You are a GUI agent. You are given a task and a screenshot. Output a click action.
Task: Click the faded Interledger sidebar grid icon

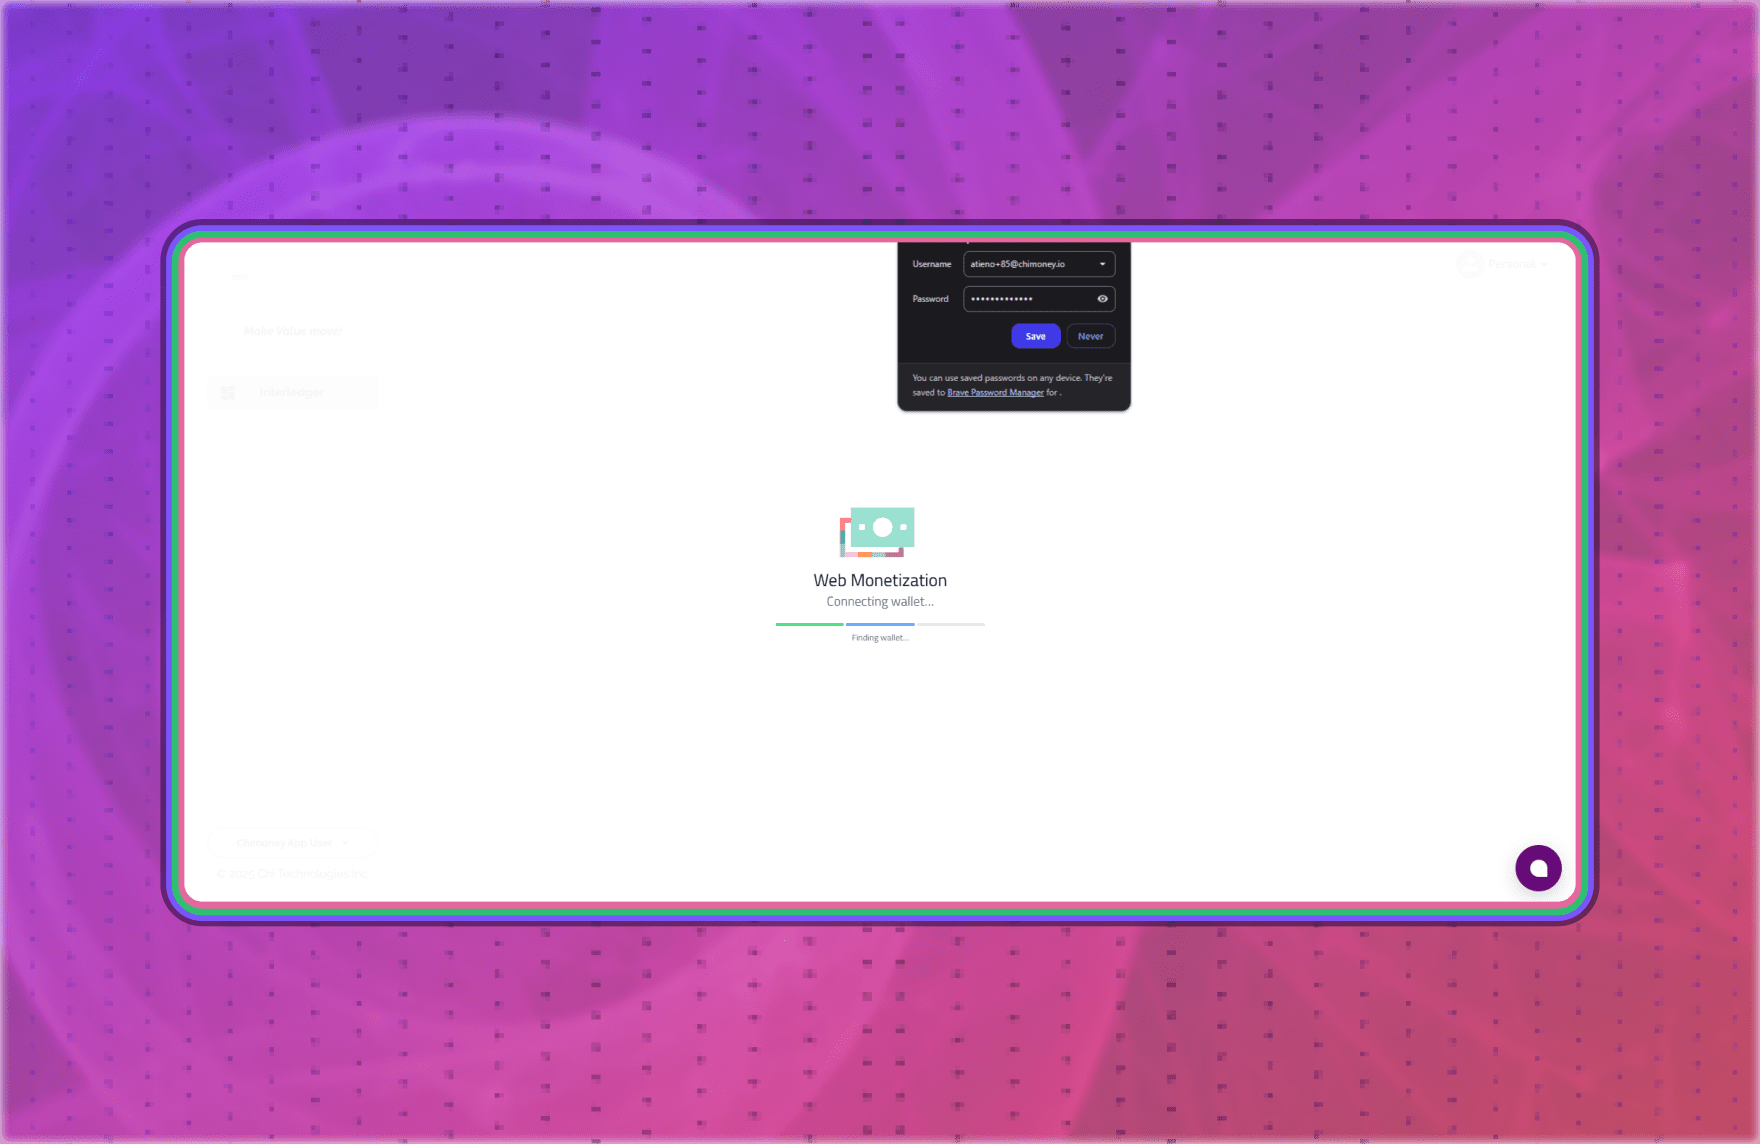click(x=228, y=393)
